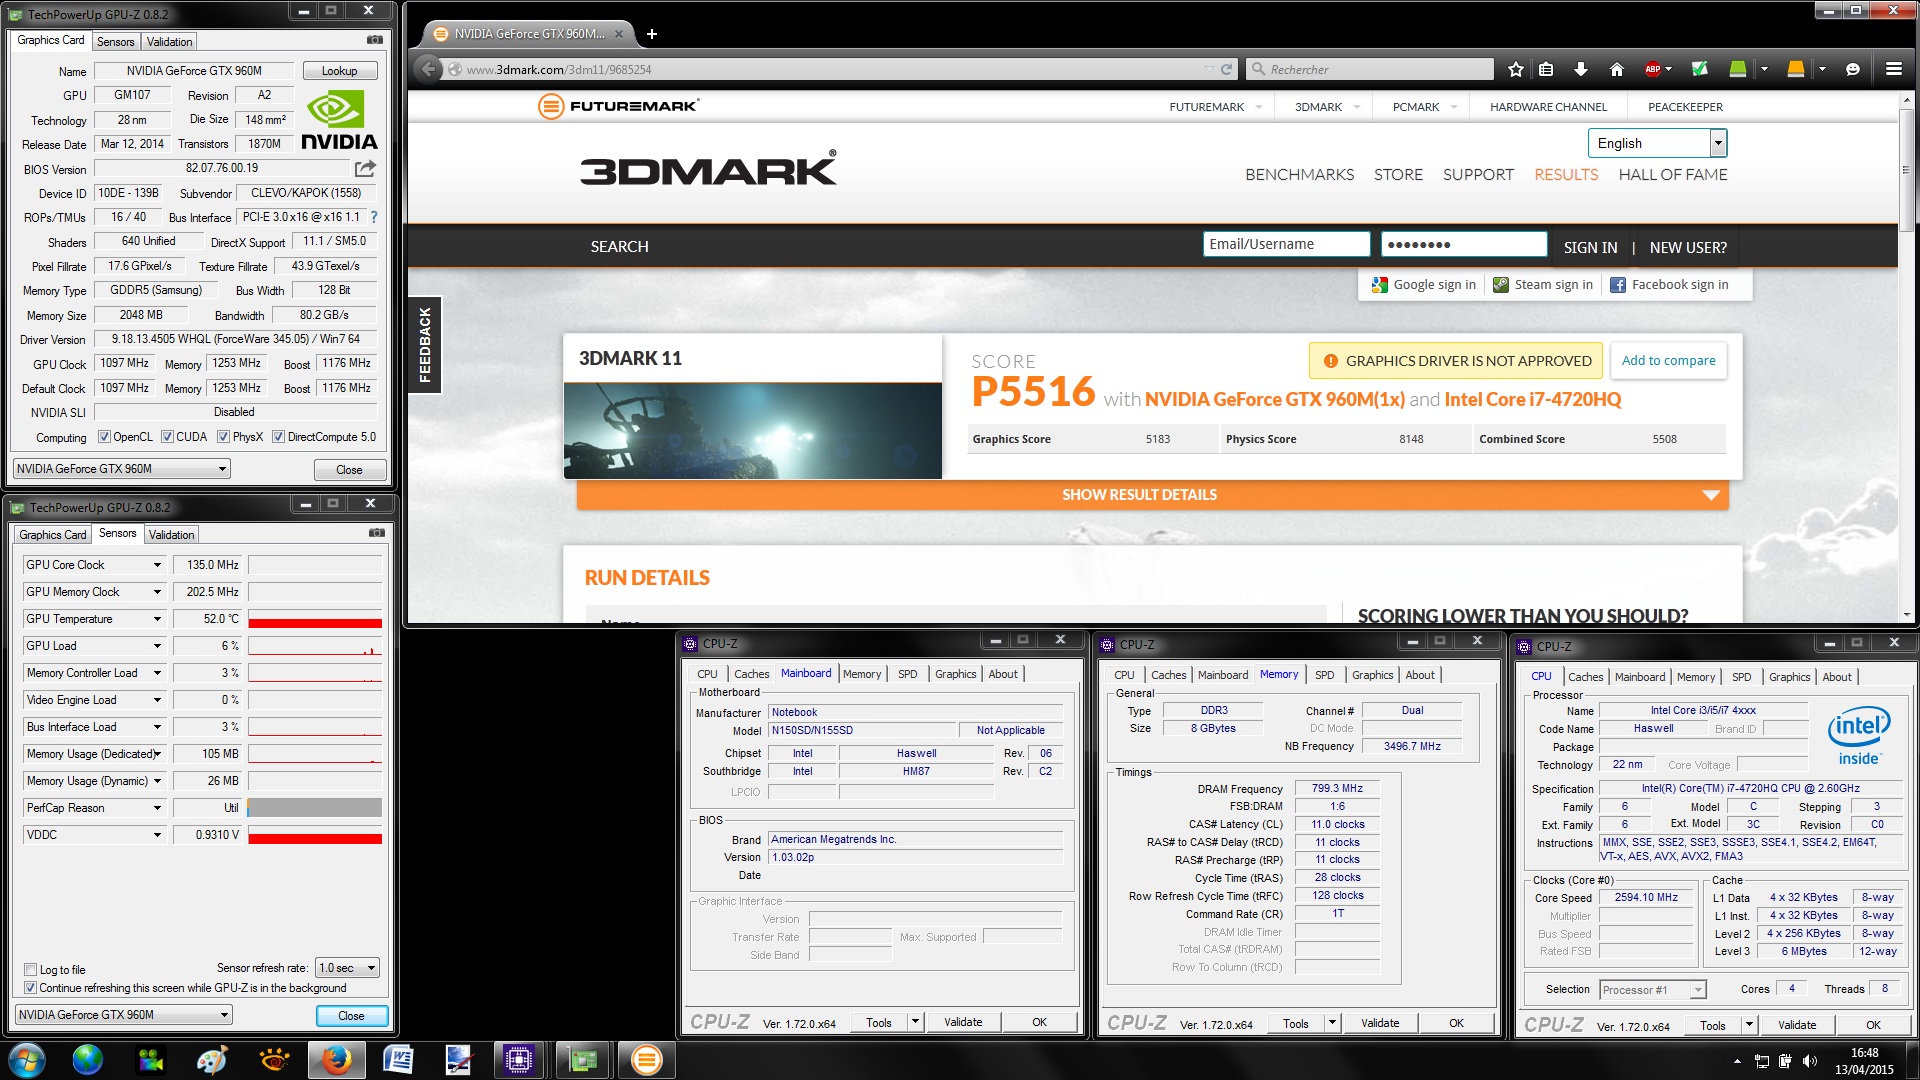Switch to Sensors tab in top GPU-Z window
The height and width of the screenshot is (1080, 1920).
(115, 42)
